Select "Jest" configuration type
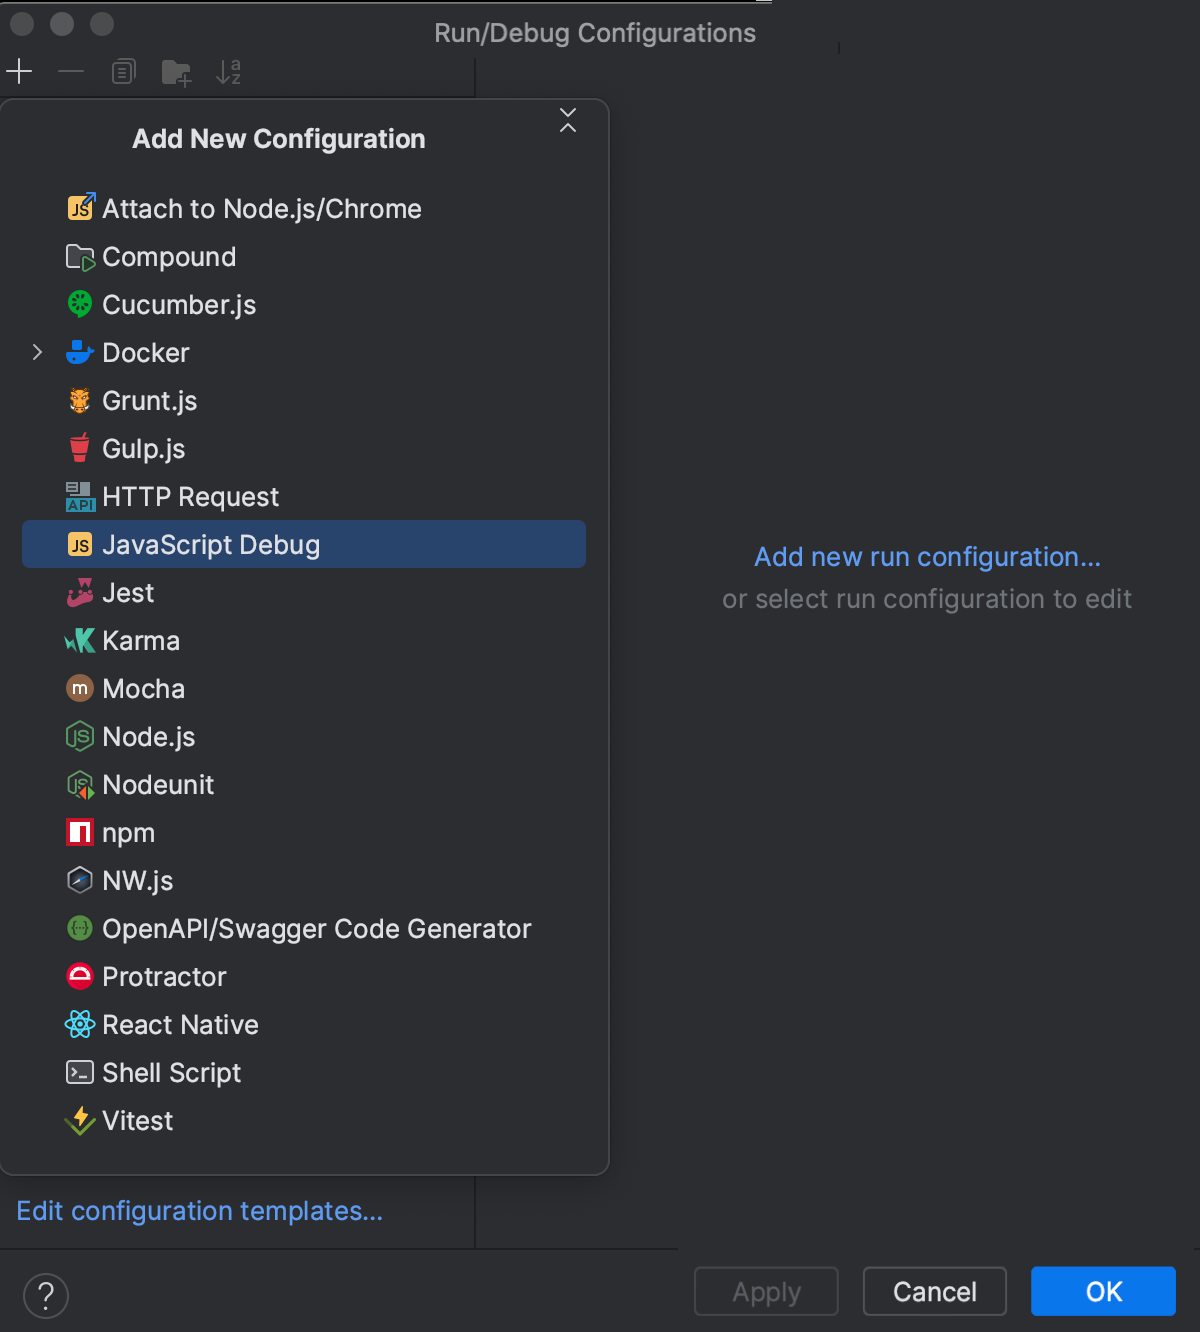Viewport: 1200px width, 1332px height. coord(127,592)
